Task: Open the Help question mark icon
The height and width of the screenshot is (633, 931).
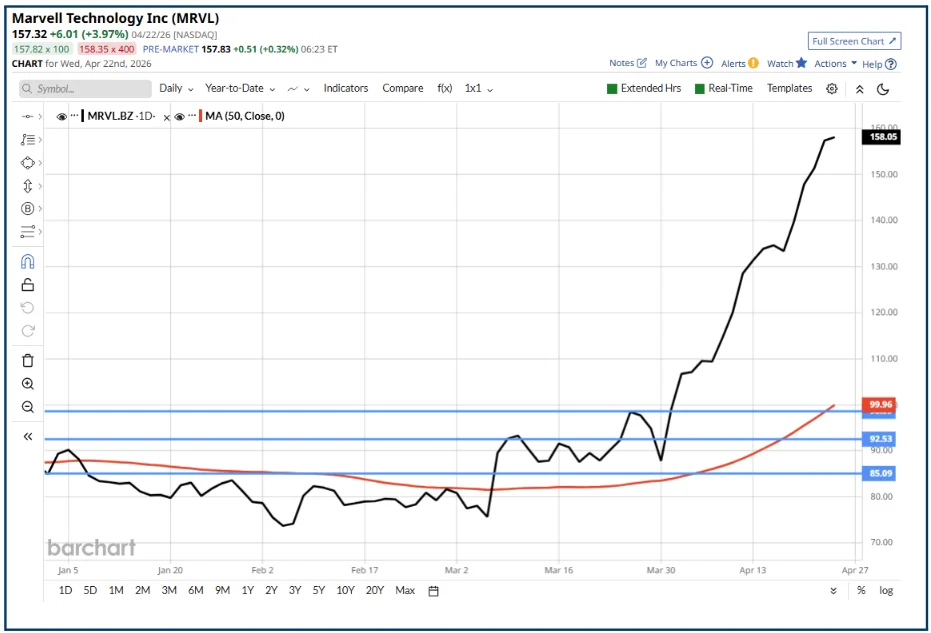Action: coord(890,64)
